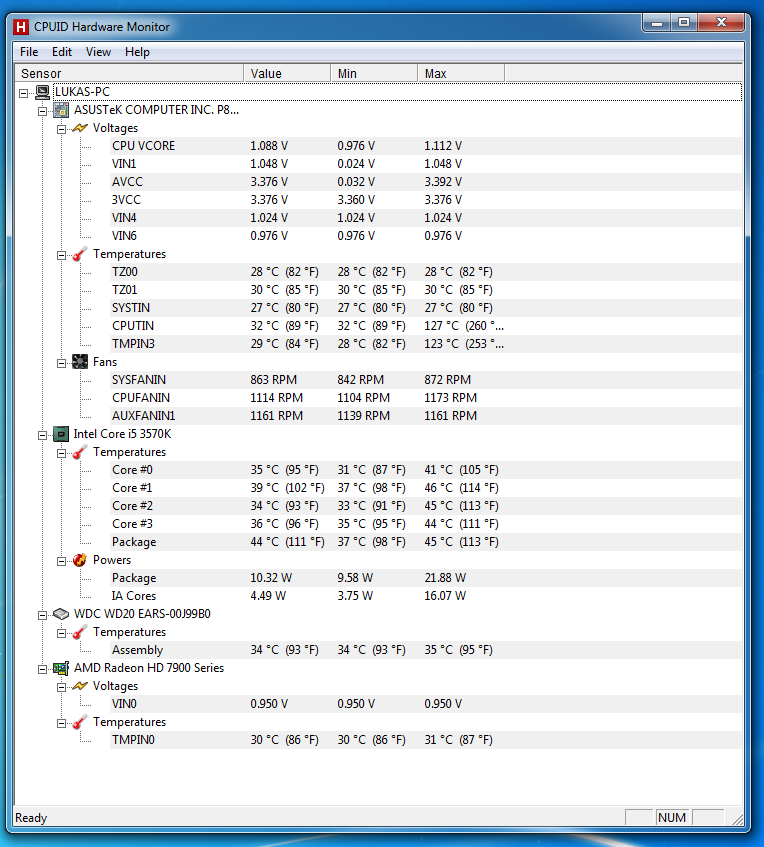Open the Edit menu
The image size is (764, 847).
62,52
